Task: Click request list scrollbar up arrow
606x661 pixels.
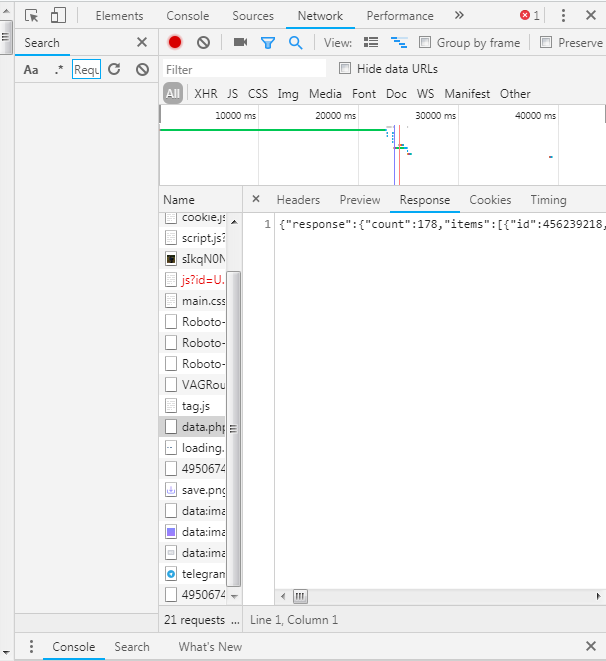Action: pyautogui.click(x=234, y=221)
